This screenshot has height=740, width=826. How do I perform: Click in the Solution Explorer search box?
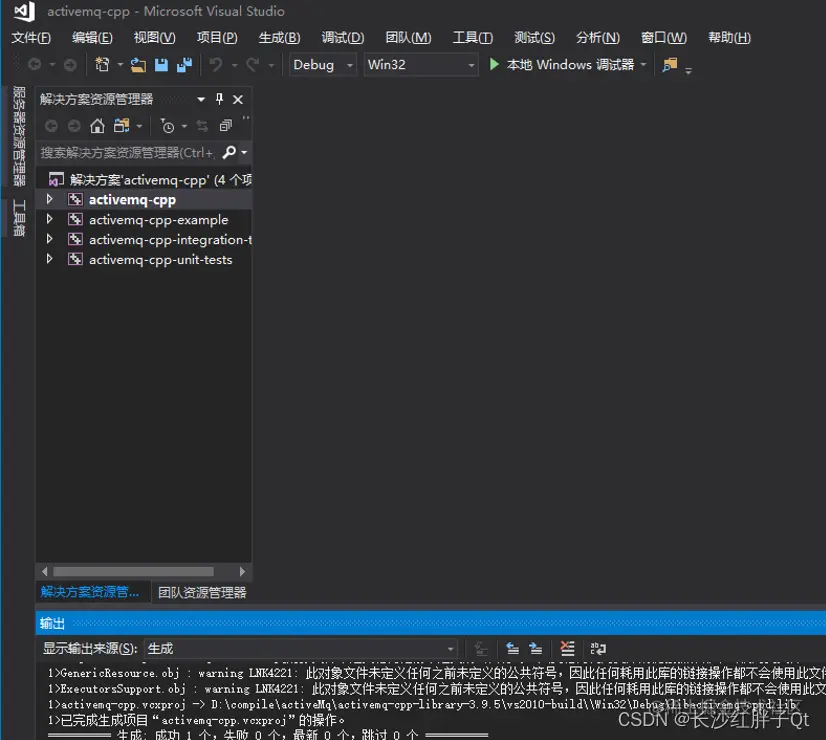point(128,153)
